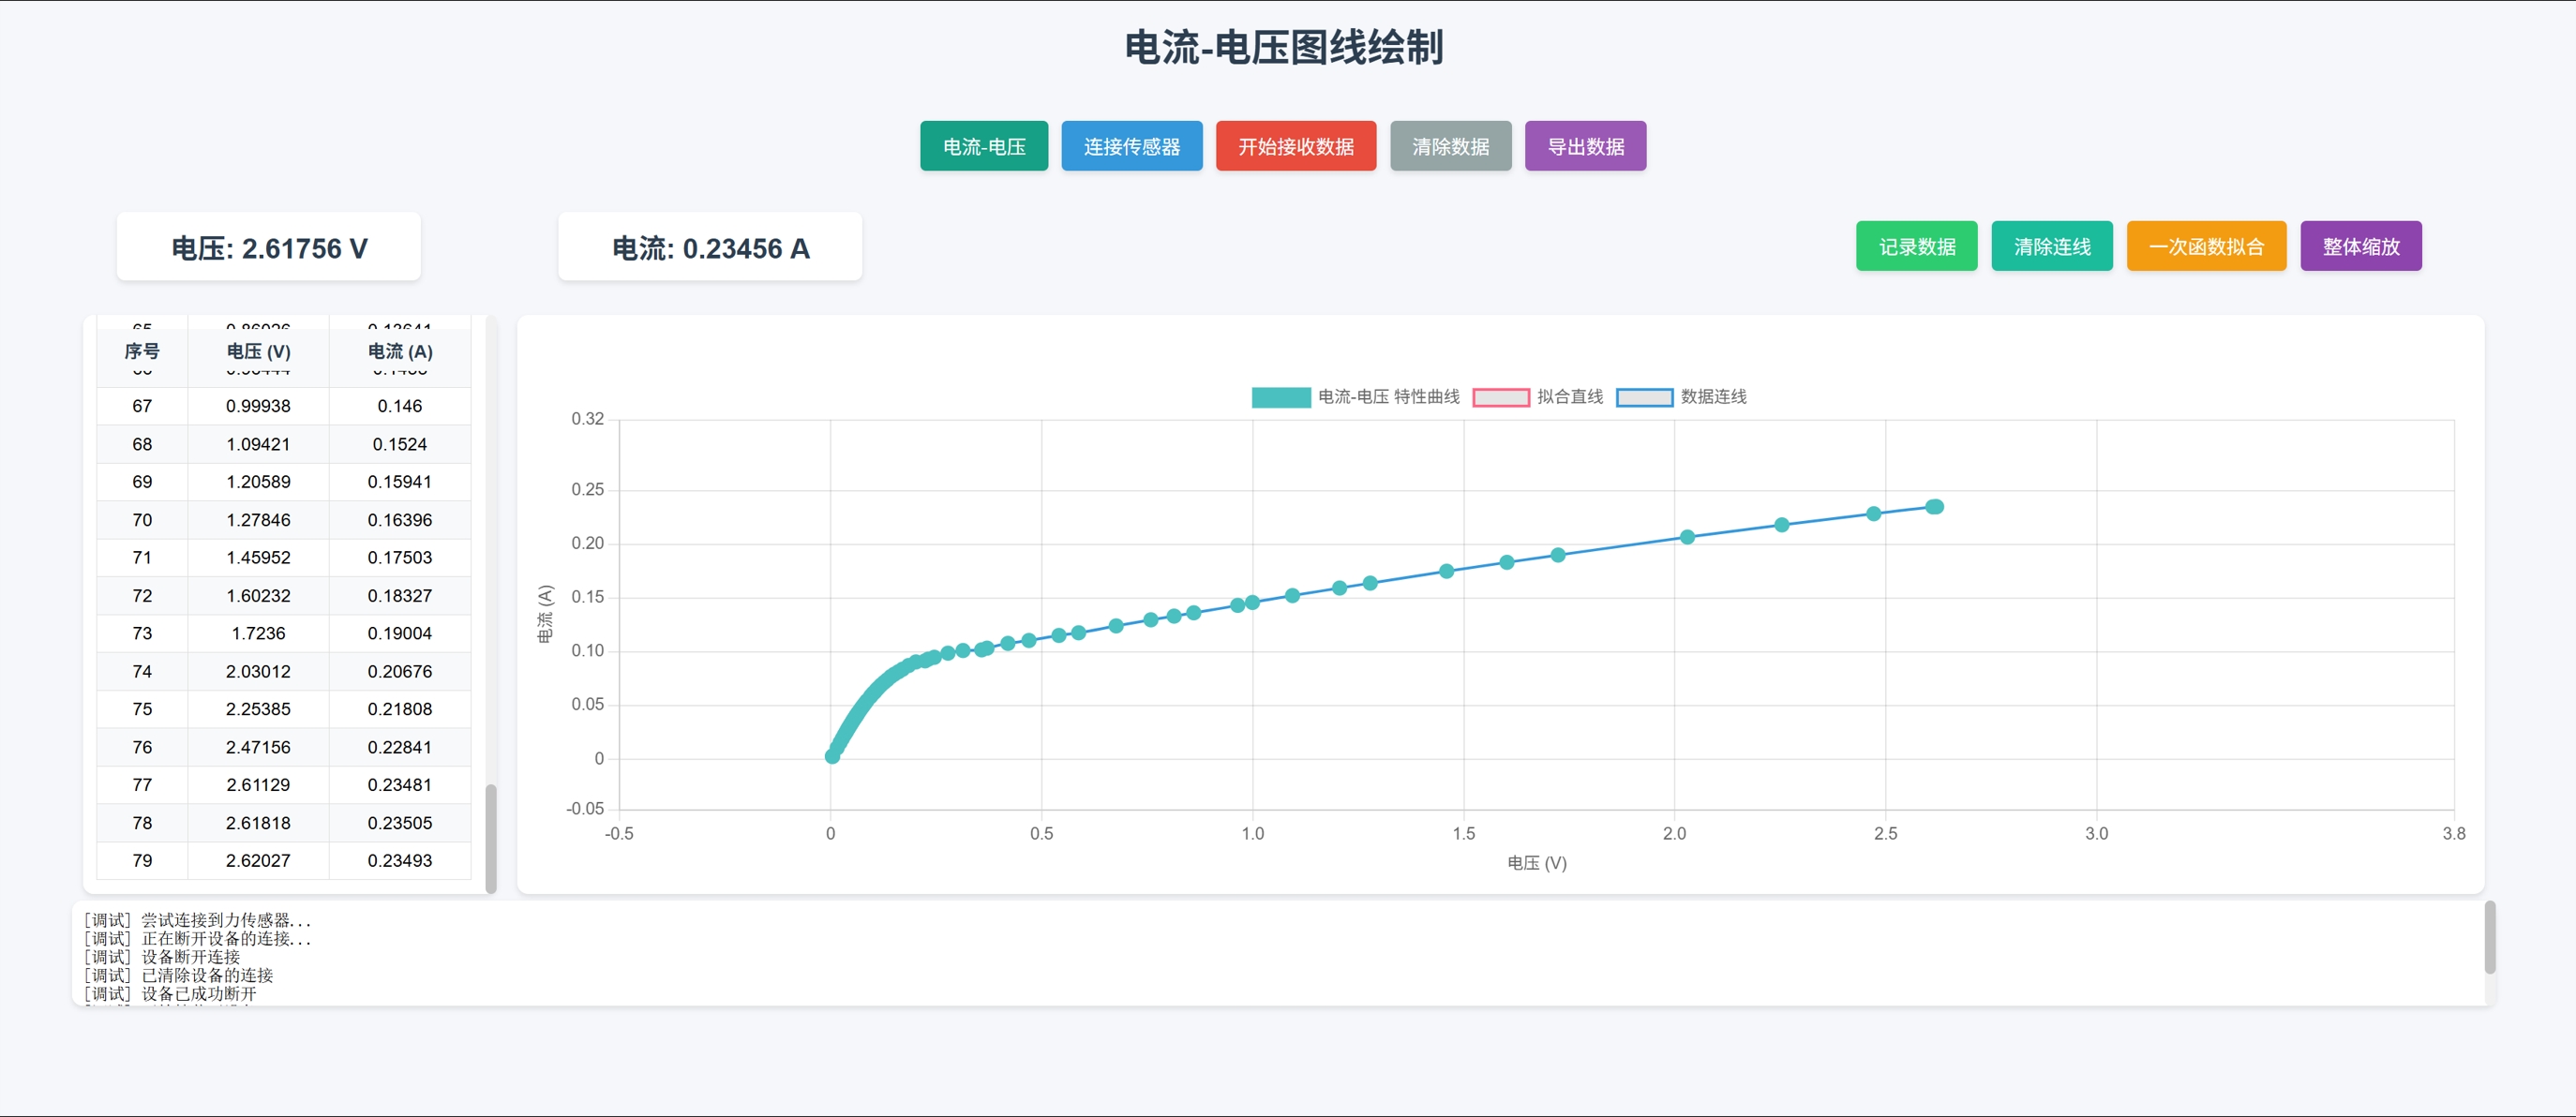Image resolution: width=2576 pixels, height=1117 pixels.
Task: Click 清除连线 to remove connecting lines
Action: pyautogui.click(x=2051, y=246)
